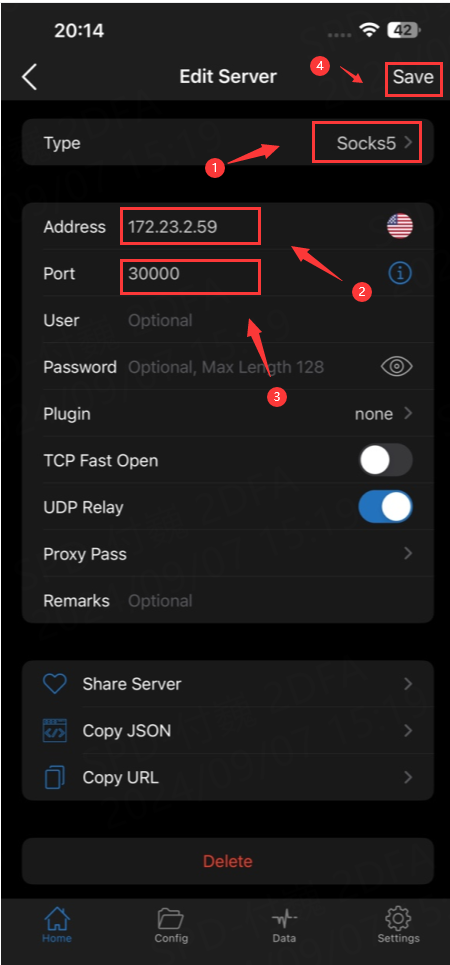Tap the Share Server heart icon
The width and height of the screenshot is (450, 965).
point(55,684)
